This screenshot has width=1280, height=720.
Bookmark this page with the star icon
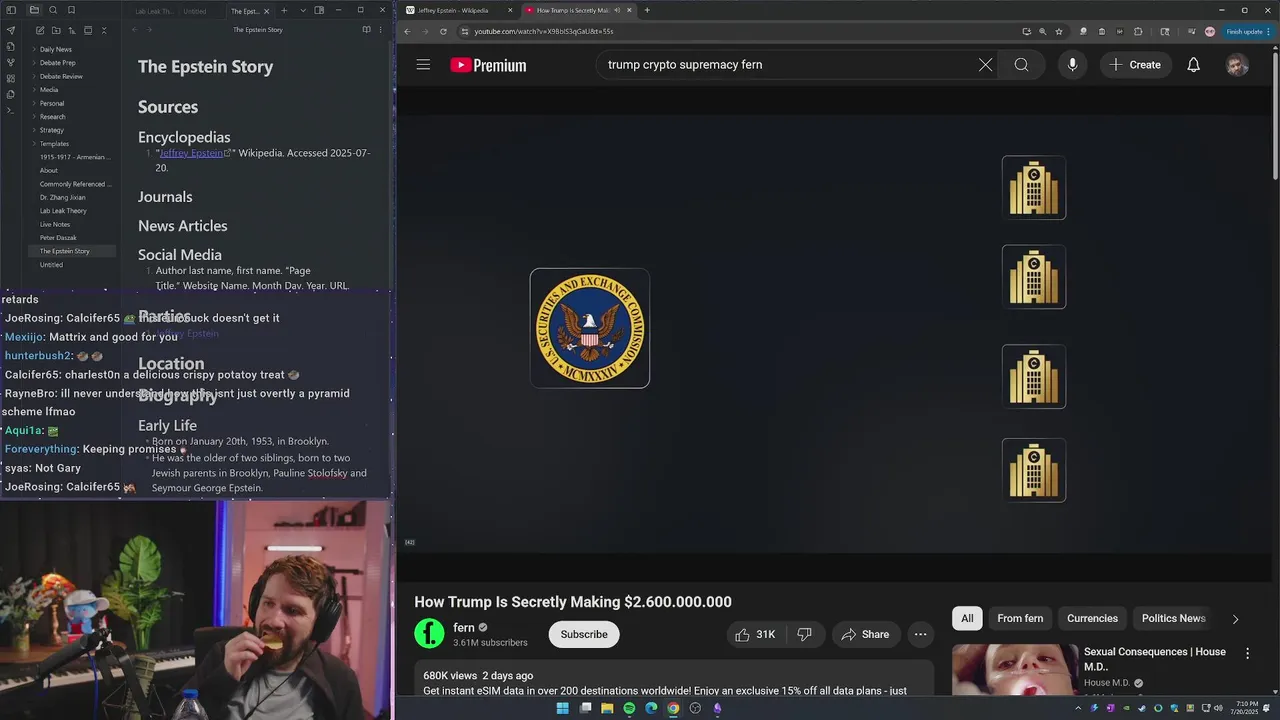[x=1058, y=31]
